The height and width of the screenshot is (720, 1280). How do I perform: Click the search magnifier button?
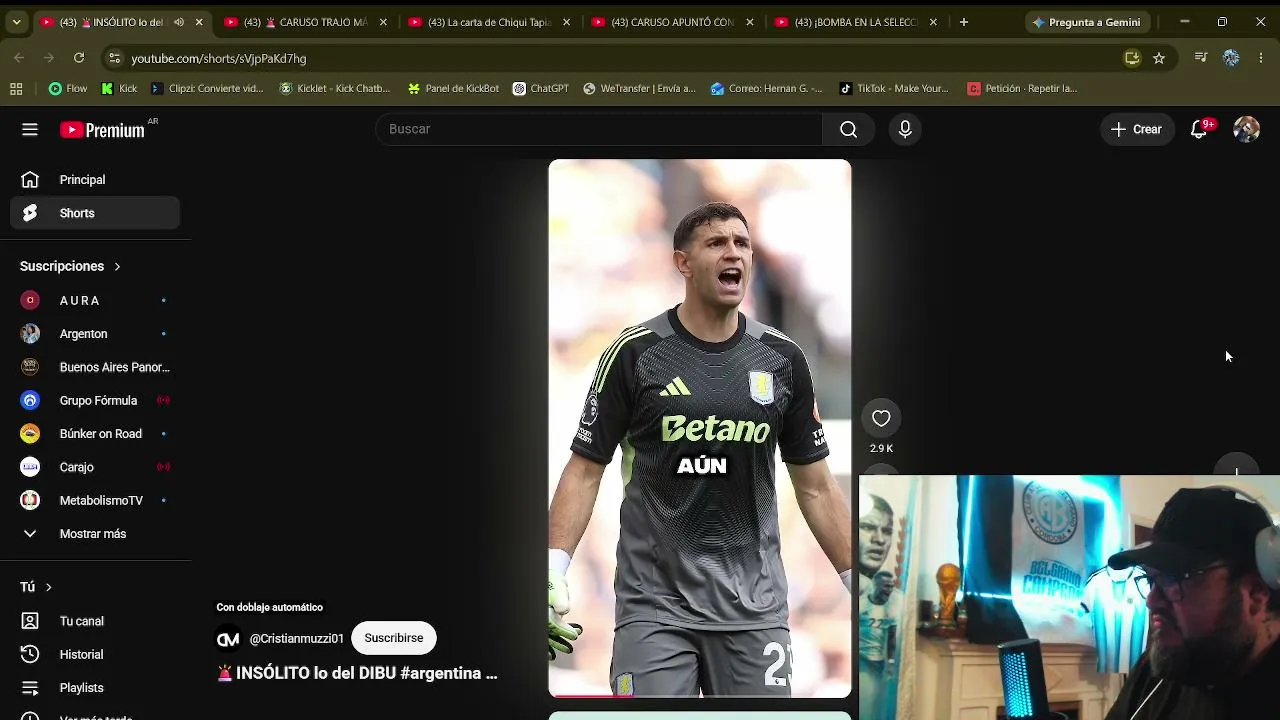pyautogui.click(x=848, y=129)
